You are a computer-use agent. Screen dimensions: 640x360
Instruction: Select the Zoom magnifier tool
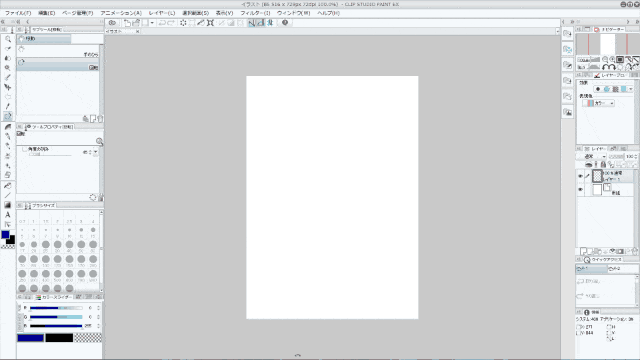(8, 39)
